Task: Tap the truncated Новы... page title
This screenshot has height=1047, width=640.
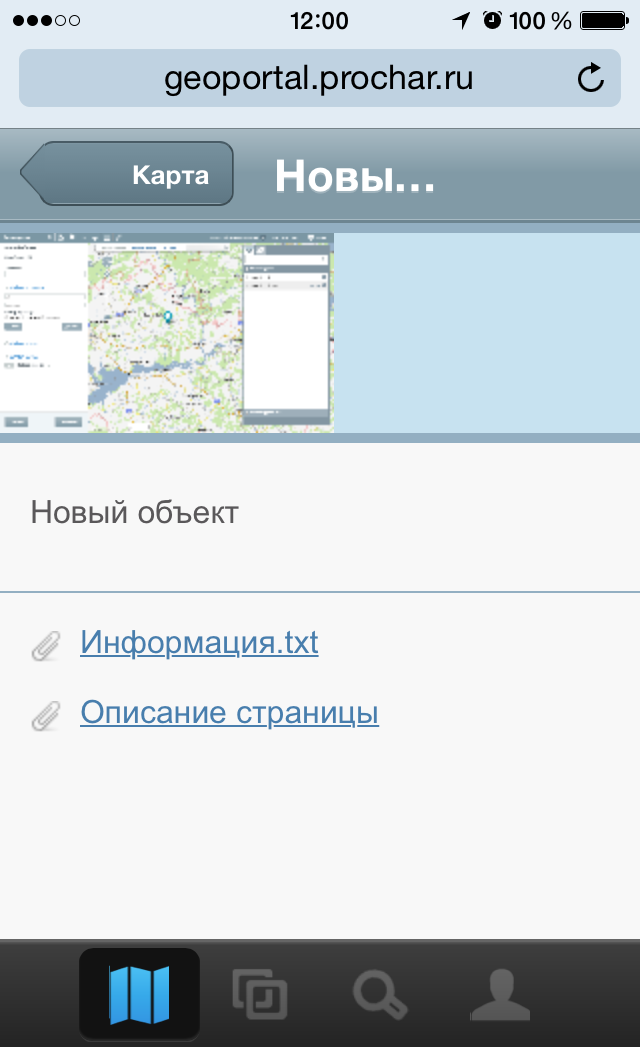Action: click(x=354, y=176)
